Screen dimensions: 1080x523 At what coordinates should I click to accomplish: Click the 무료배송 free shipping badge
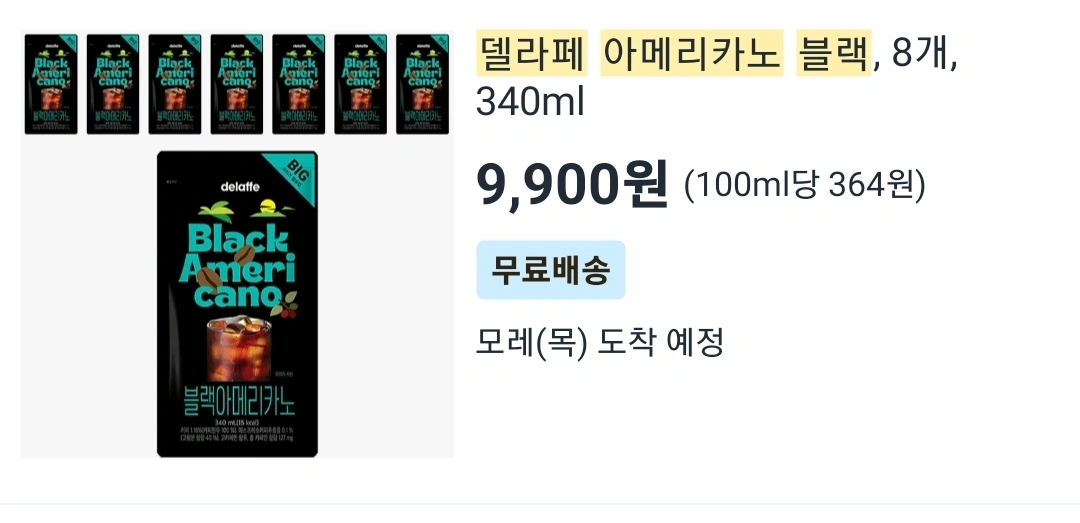point(551,270)
